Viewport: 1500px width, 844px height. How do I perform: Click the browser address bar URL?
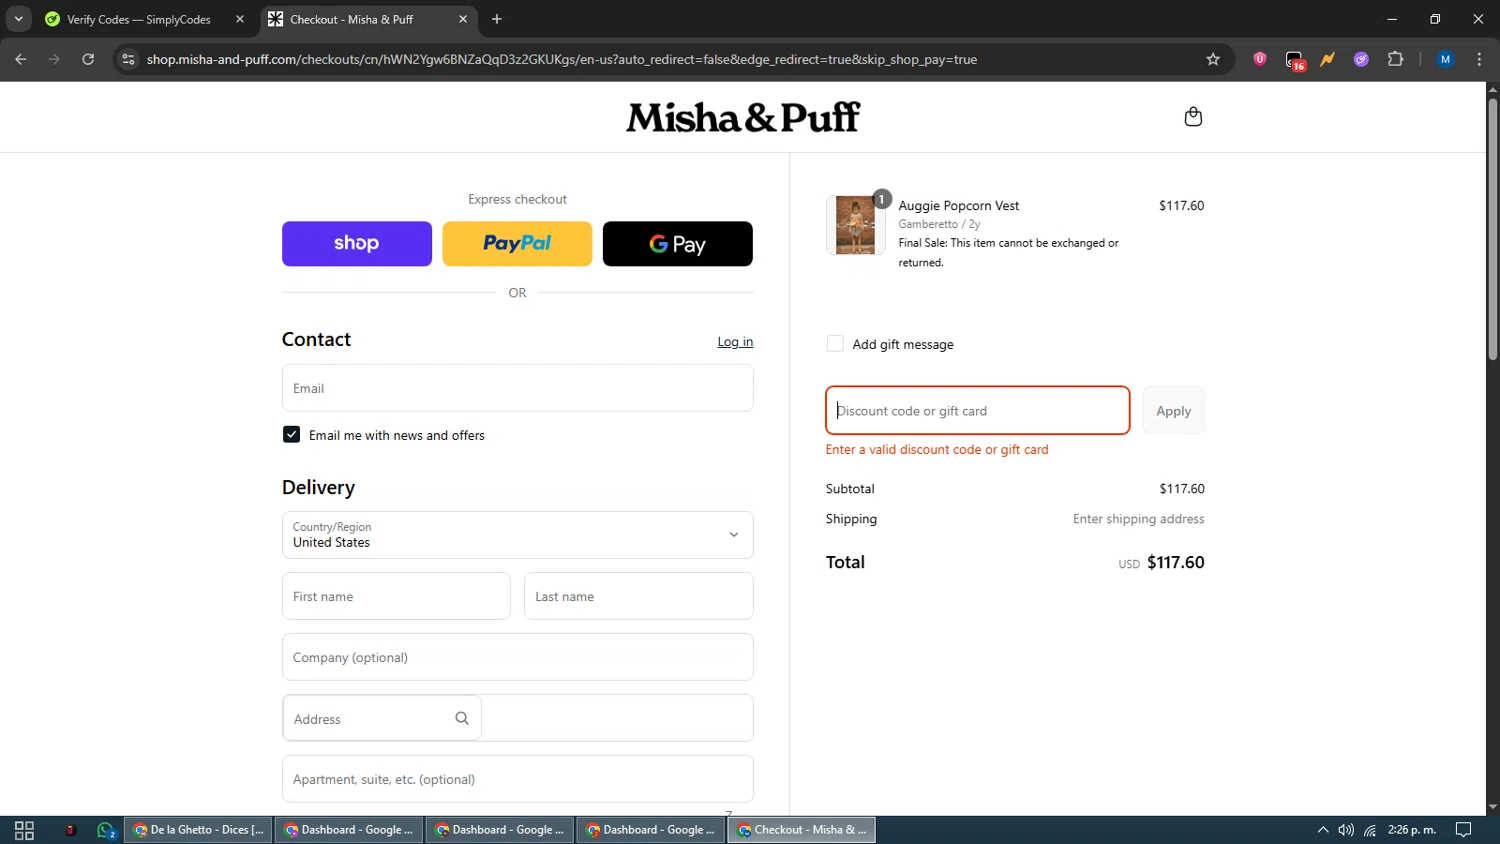pos(561,59)
